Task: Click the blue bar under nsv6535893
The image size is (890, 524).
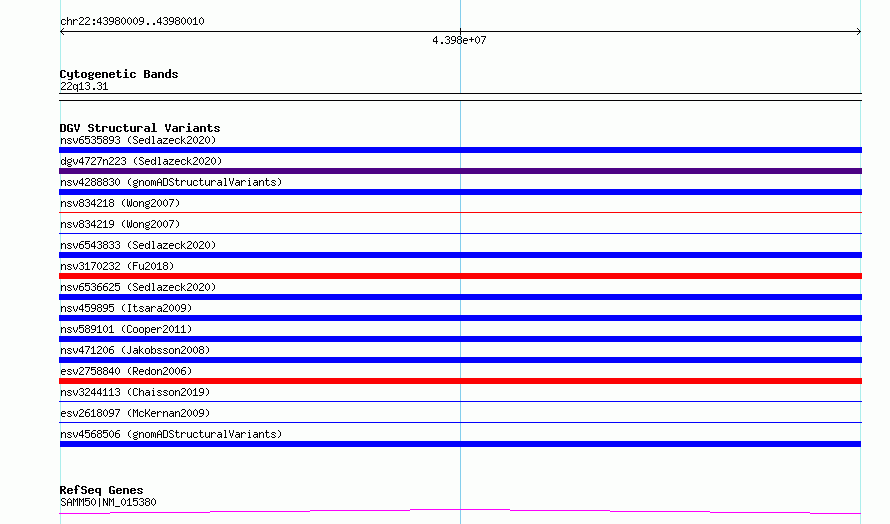Action: tap(460, 150)
